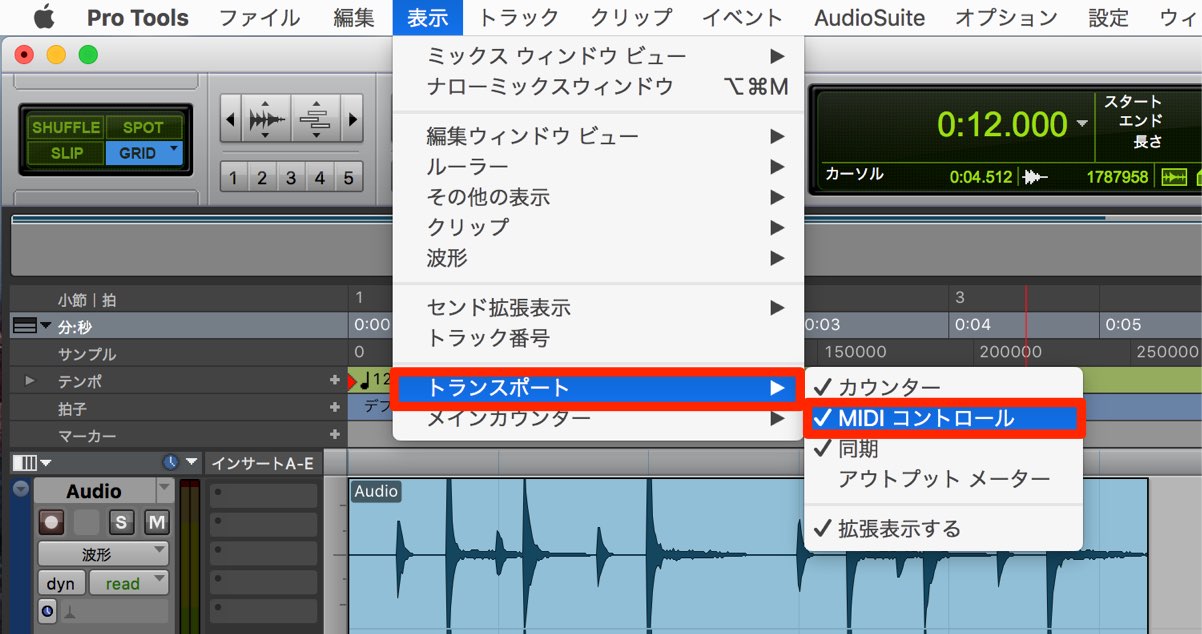Viewport: 1202px width, 634px height.
Task: Open the read automation mode selector
Action: (129, 584)
